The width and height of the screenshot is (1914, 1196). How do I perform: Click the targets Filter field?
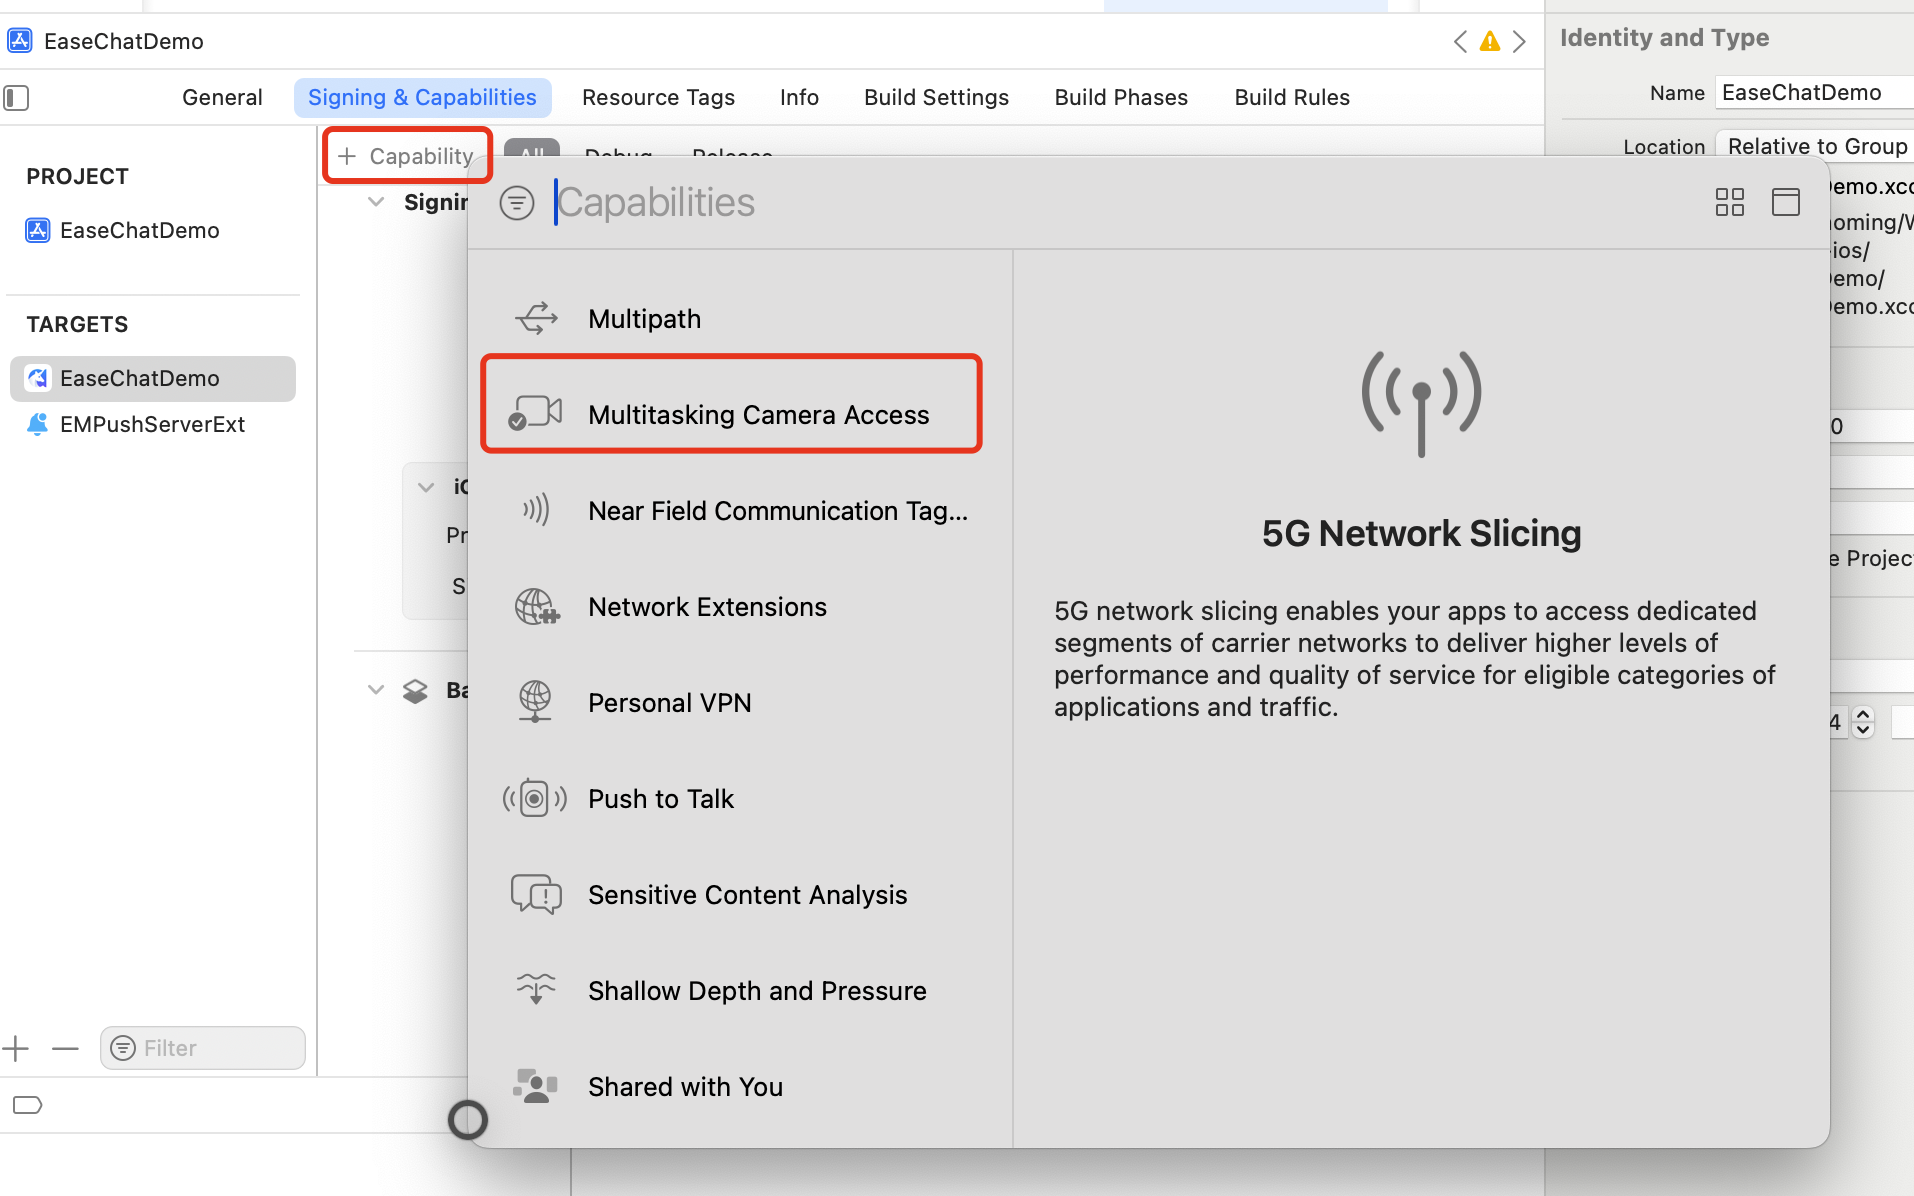(x=203, y=1048)
